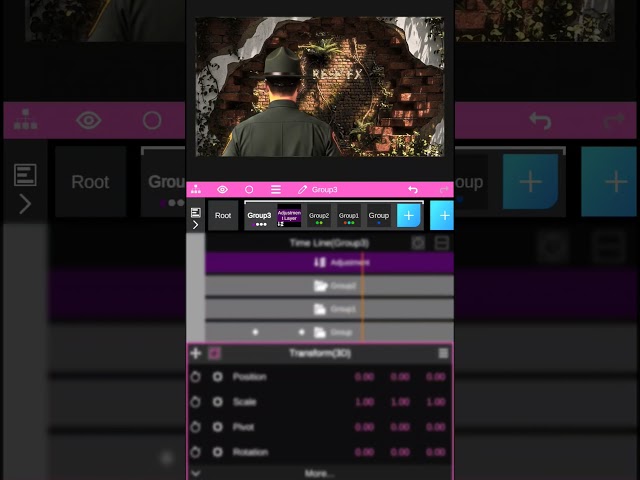This screenshot has width=640, height=480.
Task: Select the Adjustment Layer tile
Action: coord(289,216)
